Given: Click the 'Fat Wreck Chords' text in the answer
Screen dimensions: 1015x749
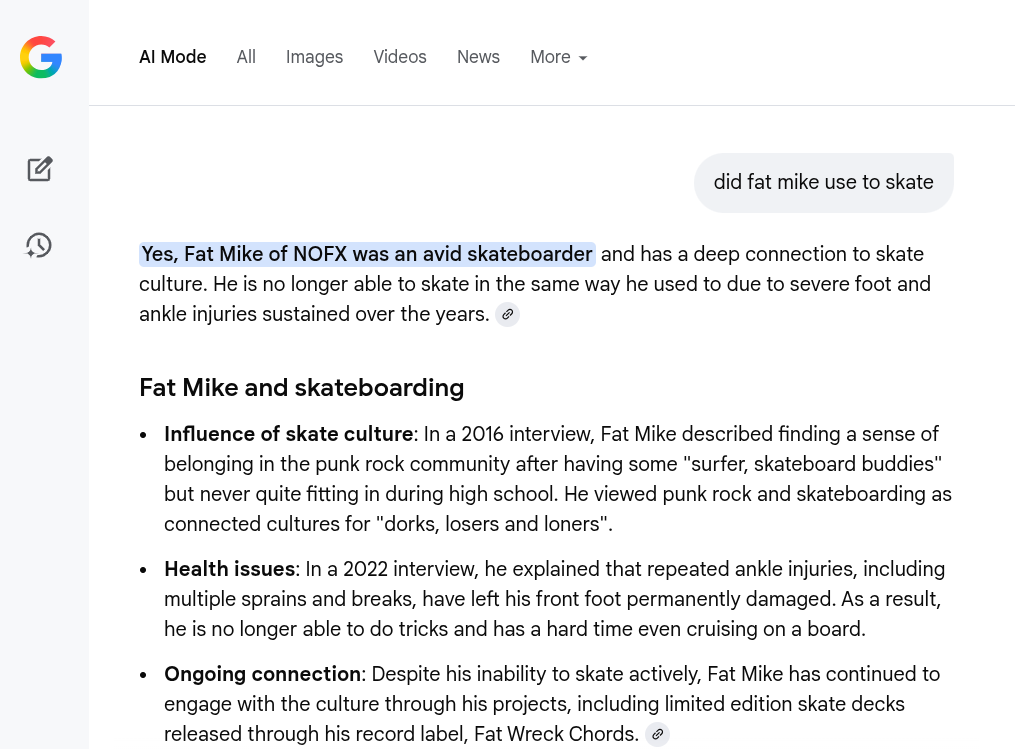Looking at the screenshot, I should coord(556,734).
